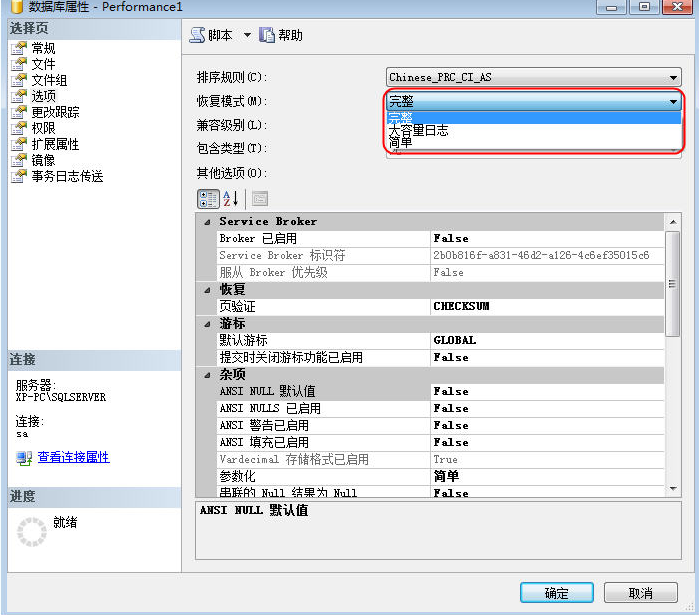Open the 脚本 dropdown arrow
The width and height of the screenshot is (699, 615).
pyautogui.click(x=247, y=35)
